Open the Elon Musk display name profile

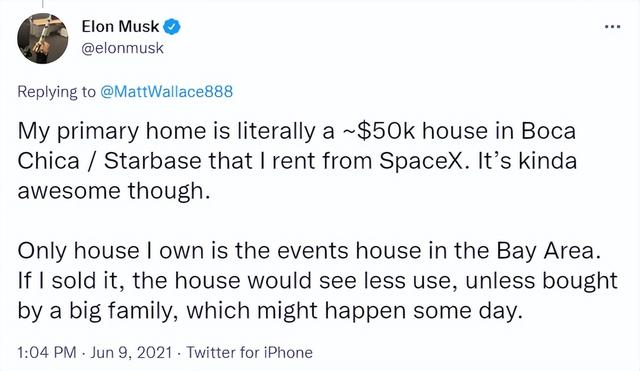[x=120, y=27]
